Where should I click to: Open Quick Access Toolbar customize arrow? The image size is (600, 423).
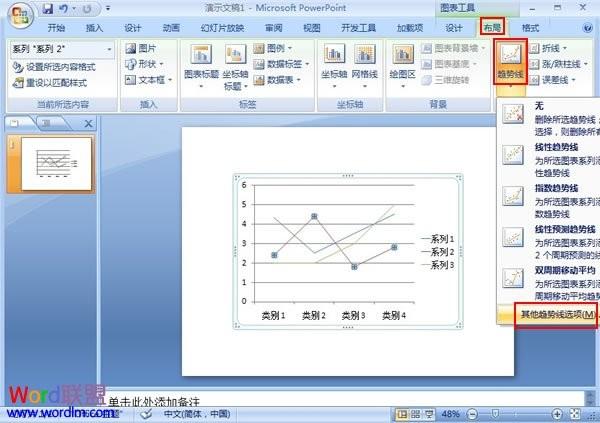(108, 8)
